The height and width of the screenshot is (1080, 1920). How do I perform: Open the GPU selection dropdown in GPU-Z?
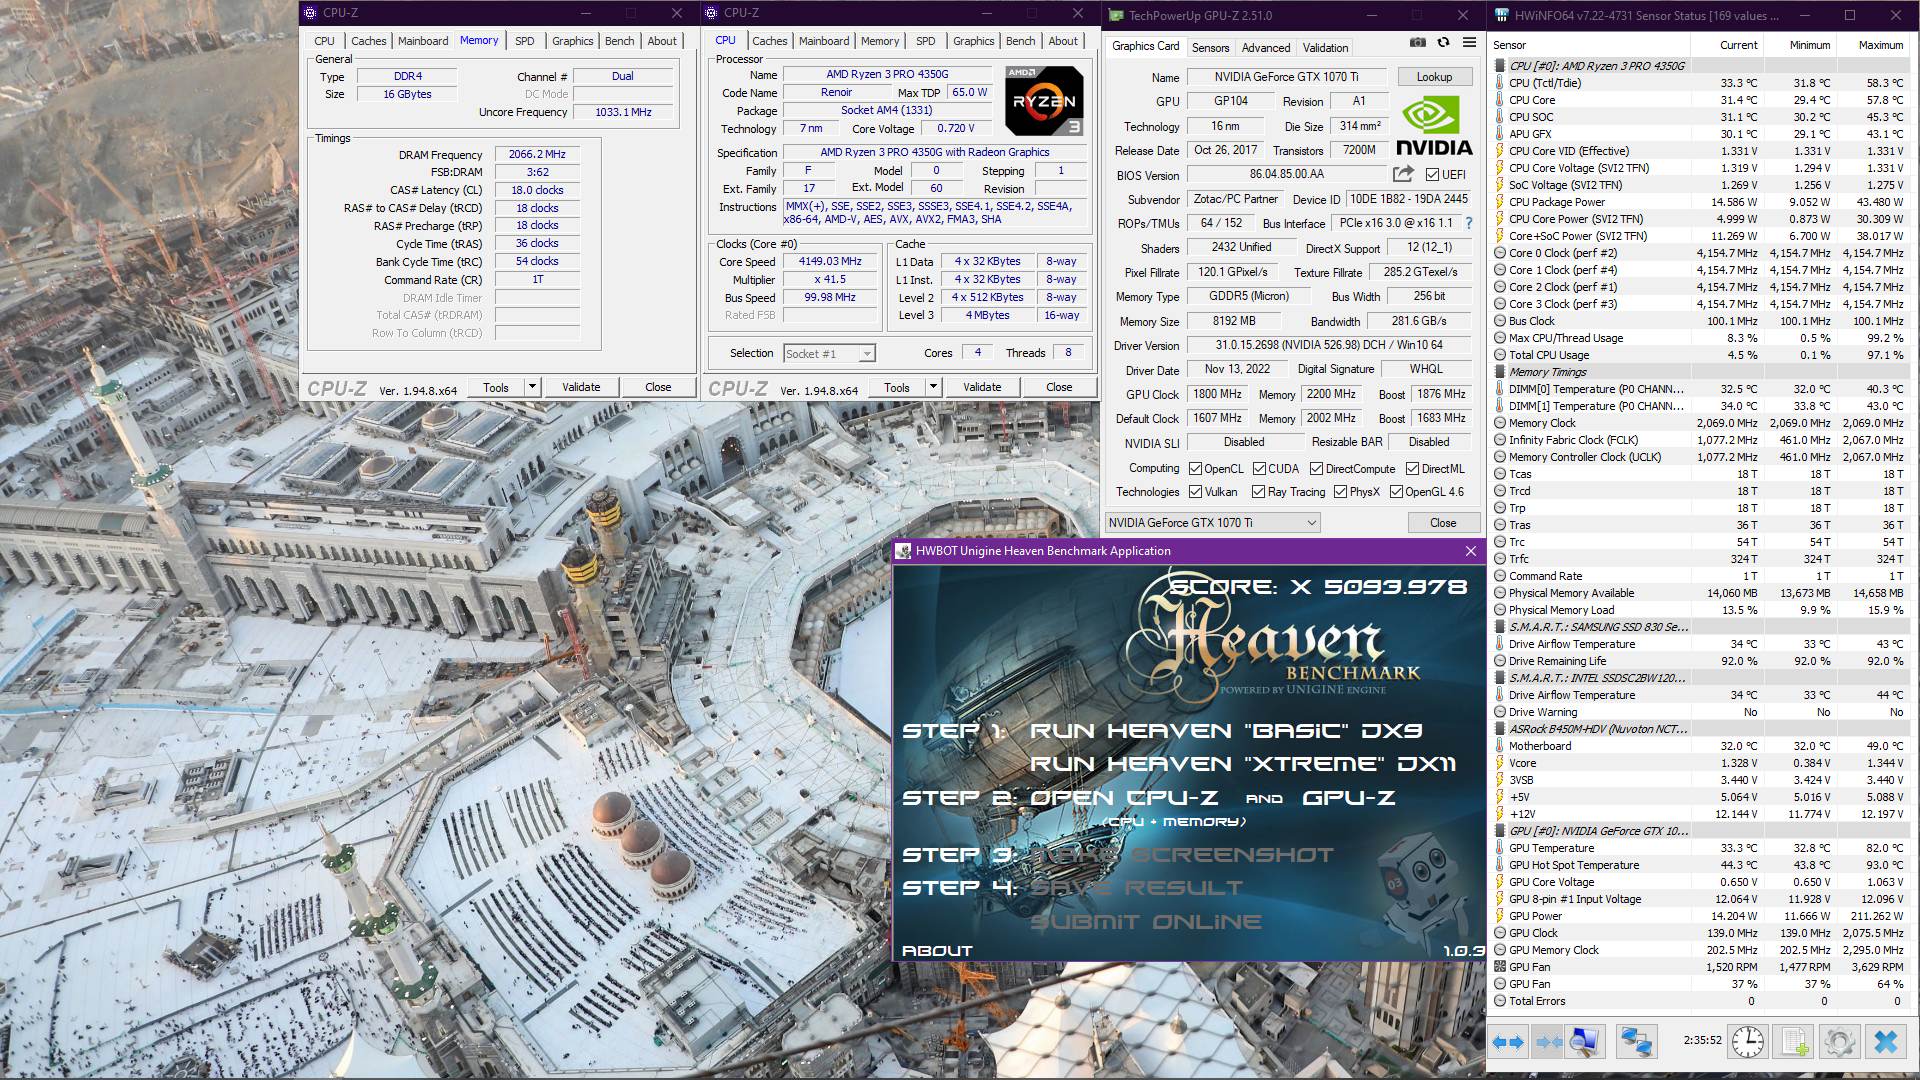(1212, 523)
